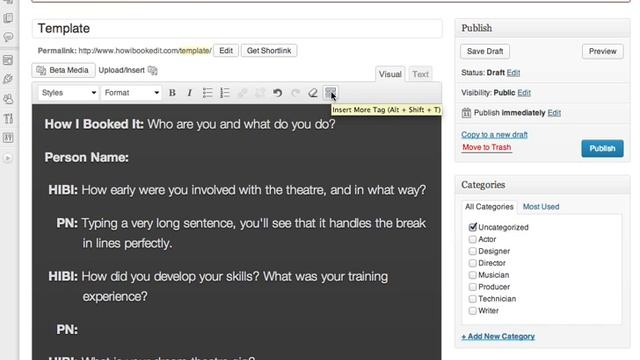This screenshot has width=640, height=360.
Task: Click the 'How I Booked It:' heading text
Action: [x=94, y=124]
